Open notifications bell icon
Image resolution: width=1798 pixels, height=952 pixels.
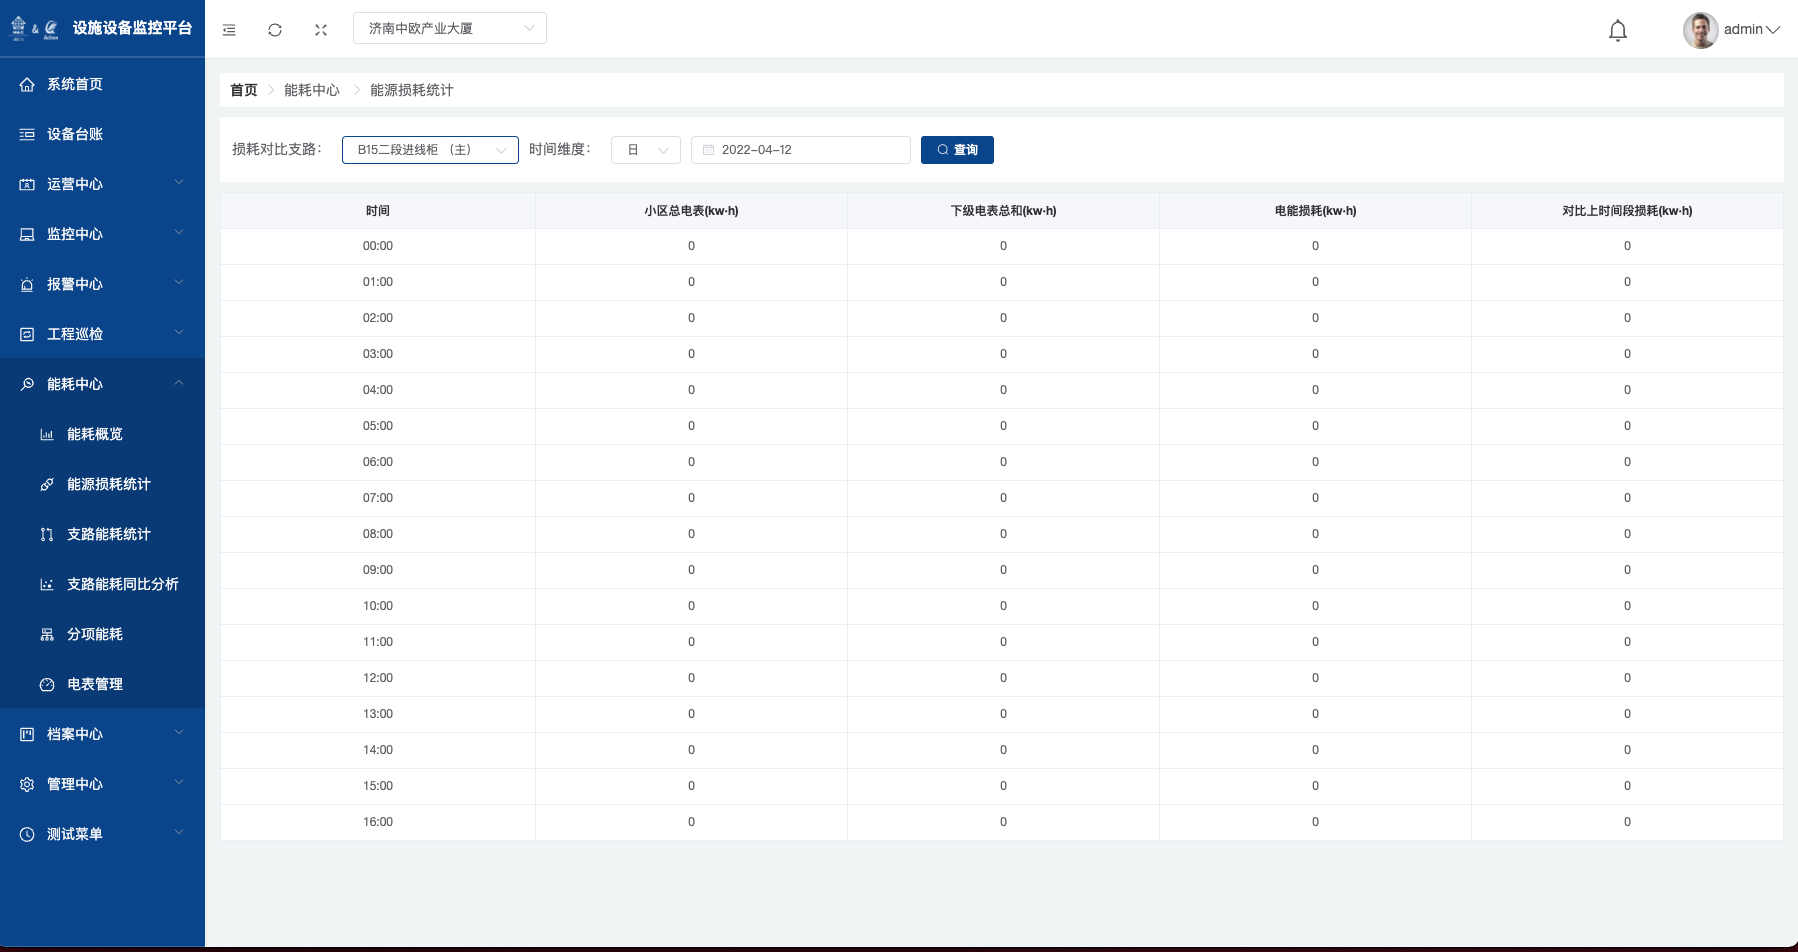(1617, 31)
